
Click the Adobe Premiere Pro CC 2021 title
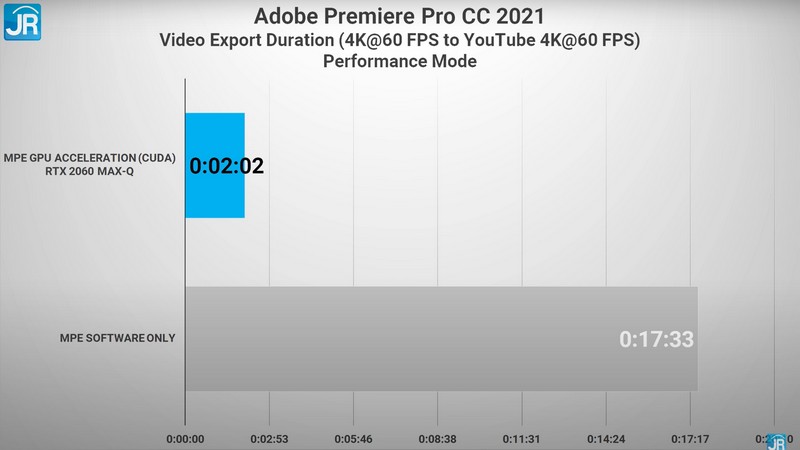(400, 16)
